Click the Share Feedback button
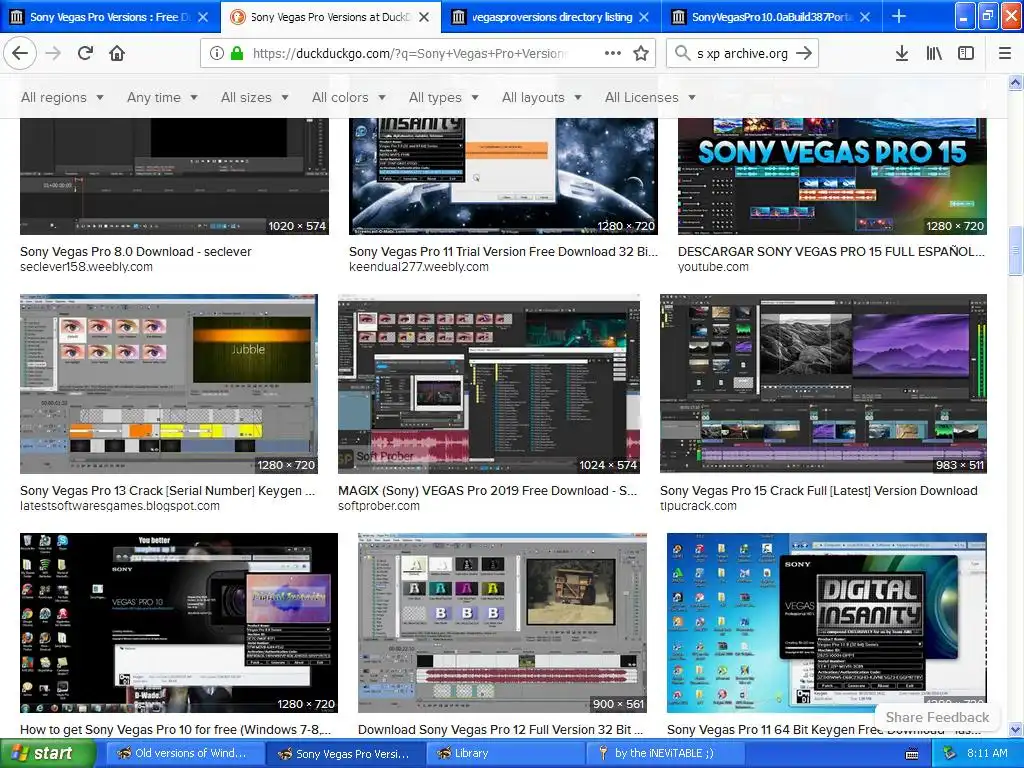Screen dimensions: 1024x768 [937, 717]
